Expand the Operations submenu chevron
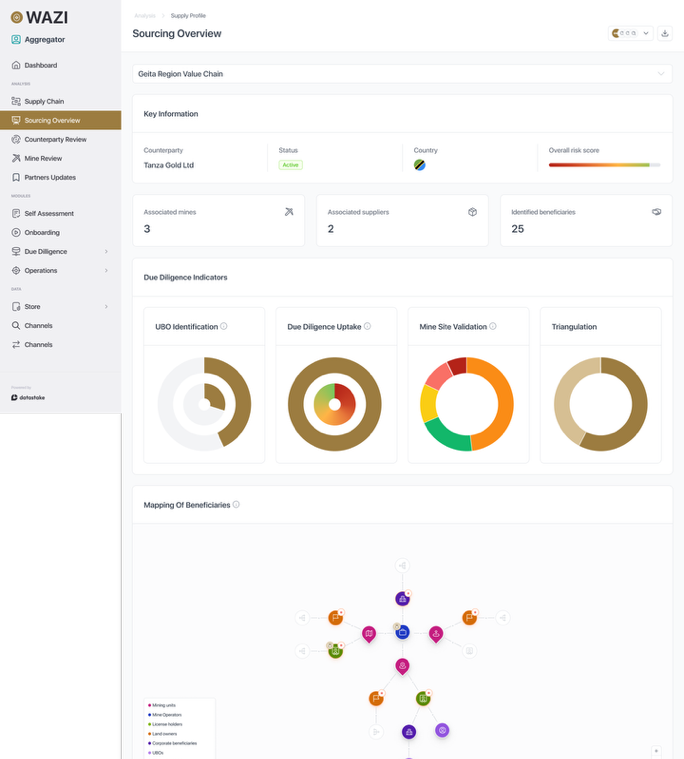The height and width of the screenshot is (759, 684). coord(106,271)
